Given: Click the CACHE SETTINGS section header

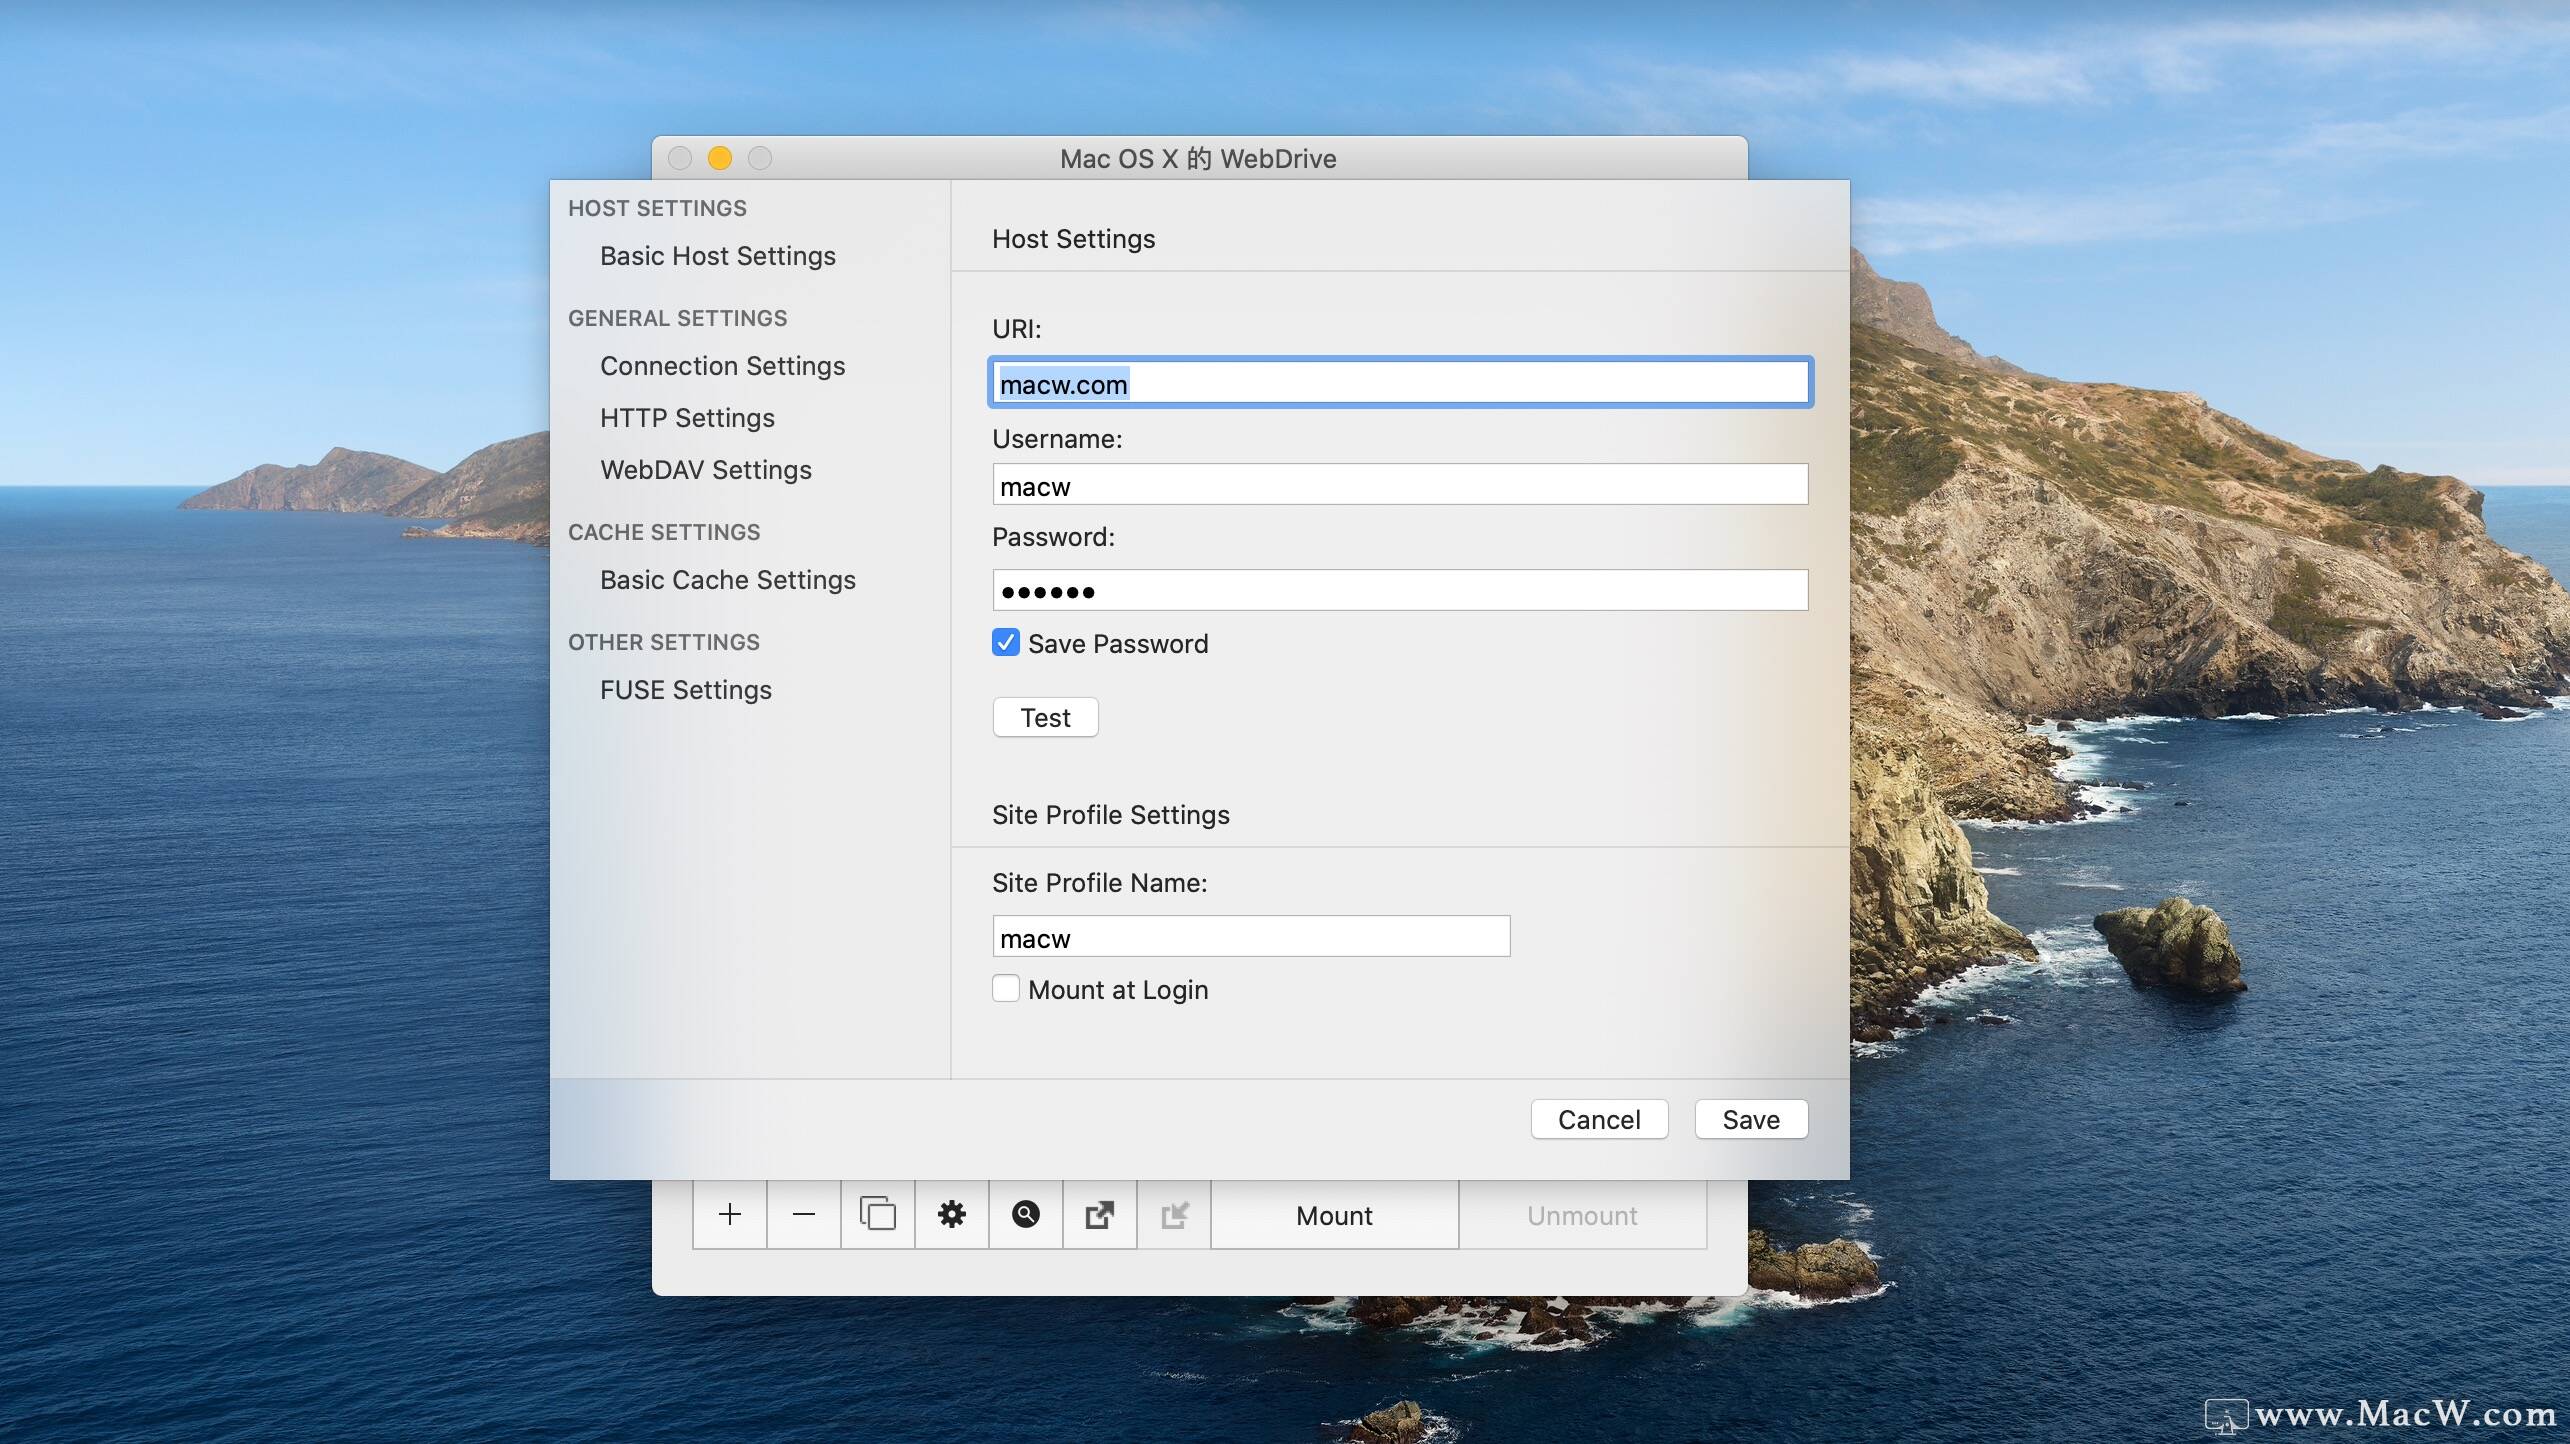Looking at the screenshot, I should coord(664,532).
